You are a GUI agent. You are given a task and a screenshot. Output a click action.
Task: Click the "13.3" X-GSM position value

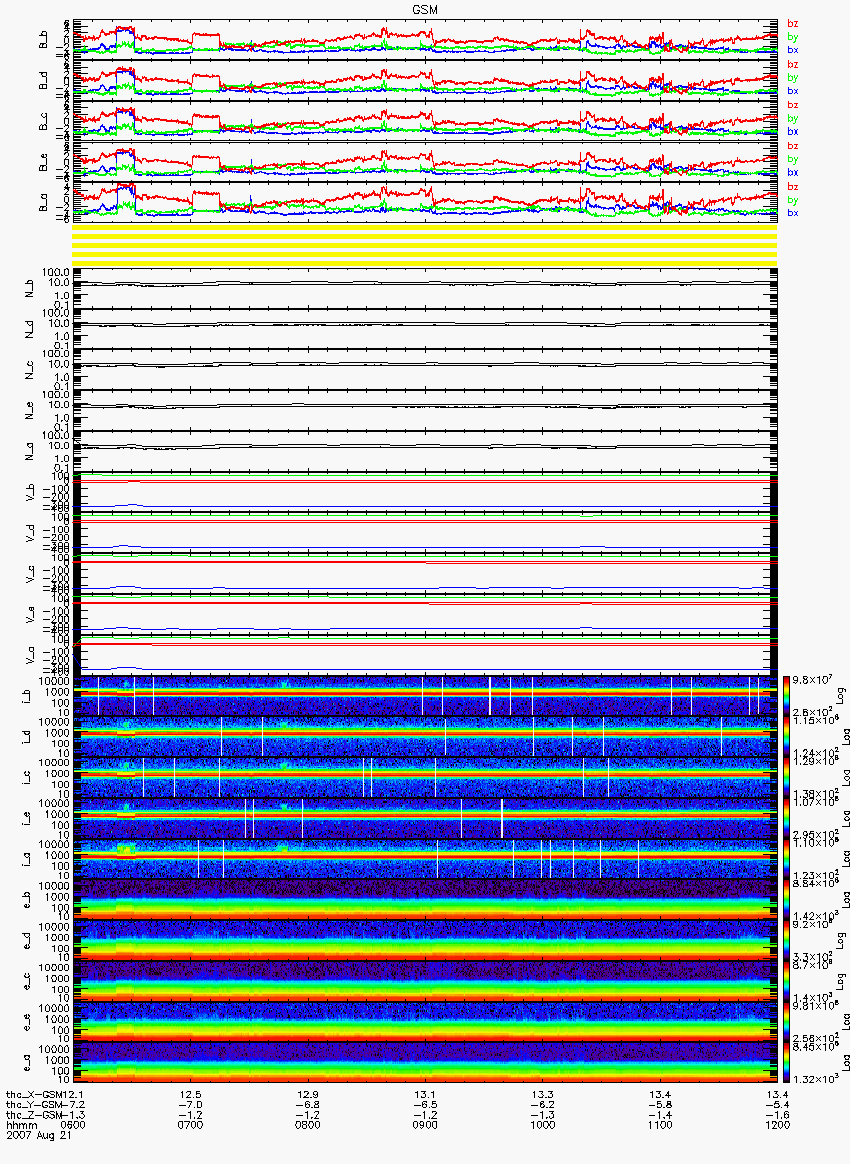[x=543, y=1095]
